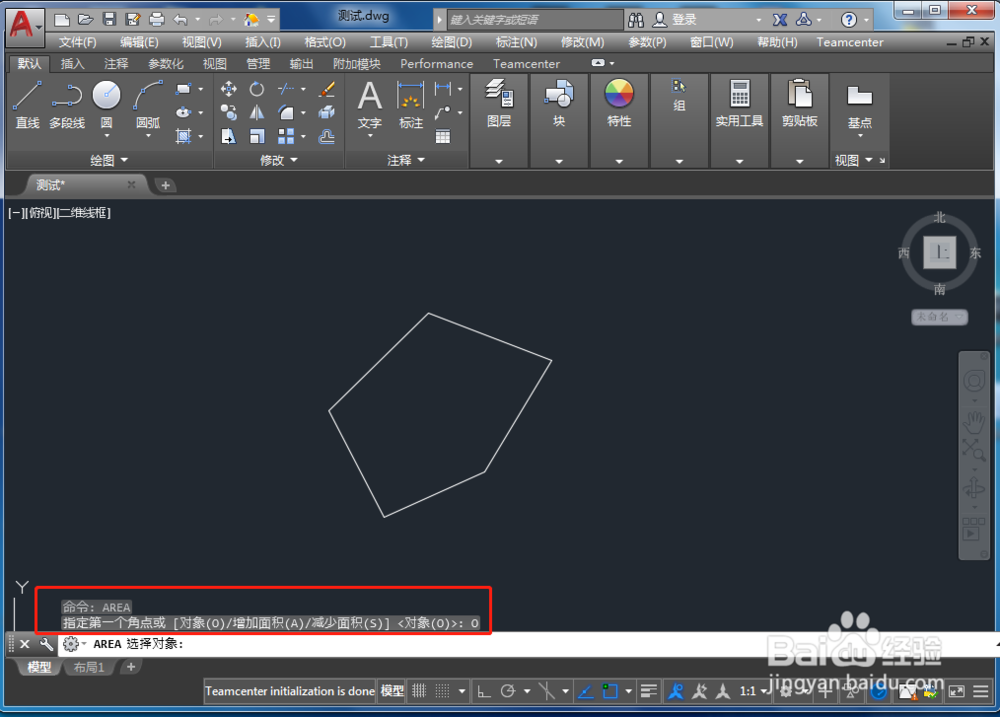Viewport: 1000px width, 717px height.
Task: Select the 圆 (Circle) tool
Action: (107, 102)
